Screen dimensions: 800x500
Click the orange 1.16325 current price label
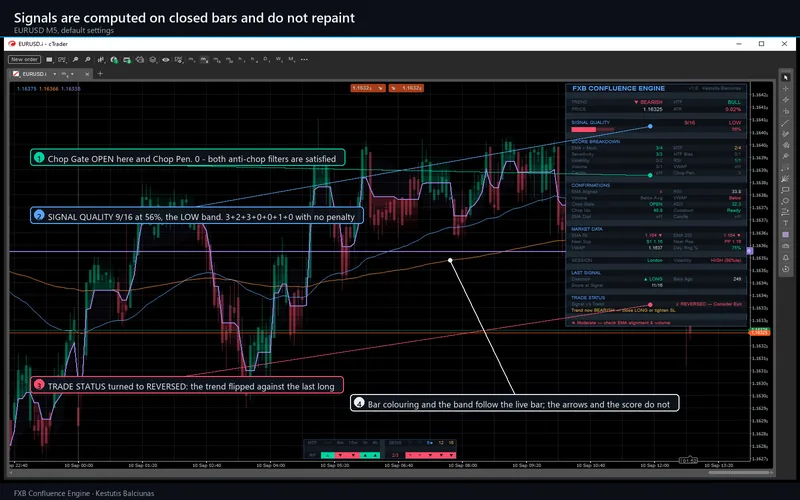tap(759, 333)
